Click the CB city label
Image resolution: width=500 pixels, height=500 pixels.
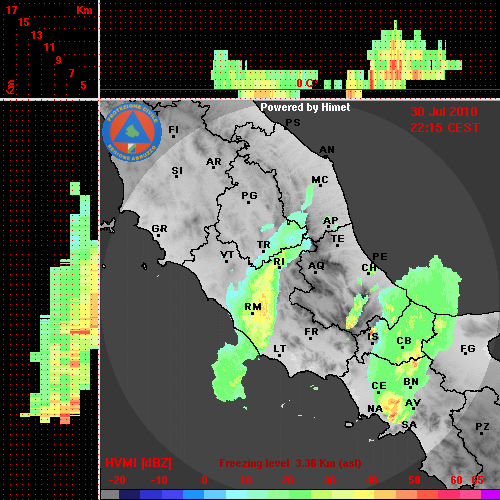pos(404,341)
